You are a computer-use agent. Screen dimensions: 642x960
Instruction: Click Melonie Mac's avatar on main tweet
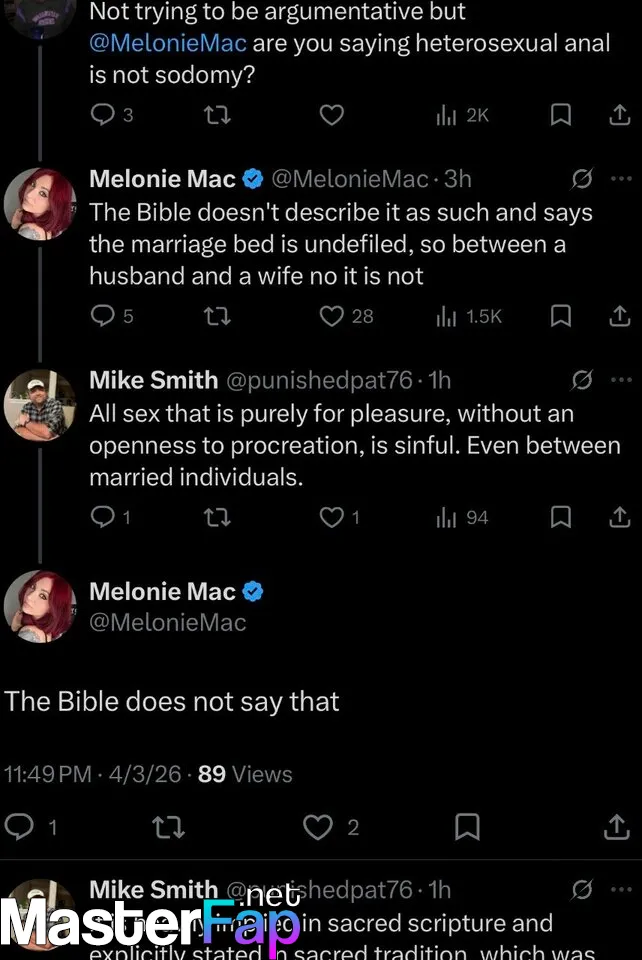point(39,606)
